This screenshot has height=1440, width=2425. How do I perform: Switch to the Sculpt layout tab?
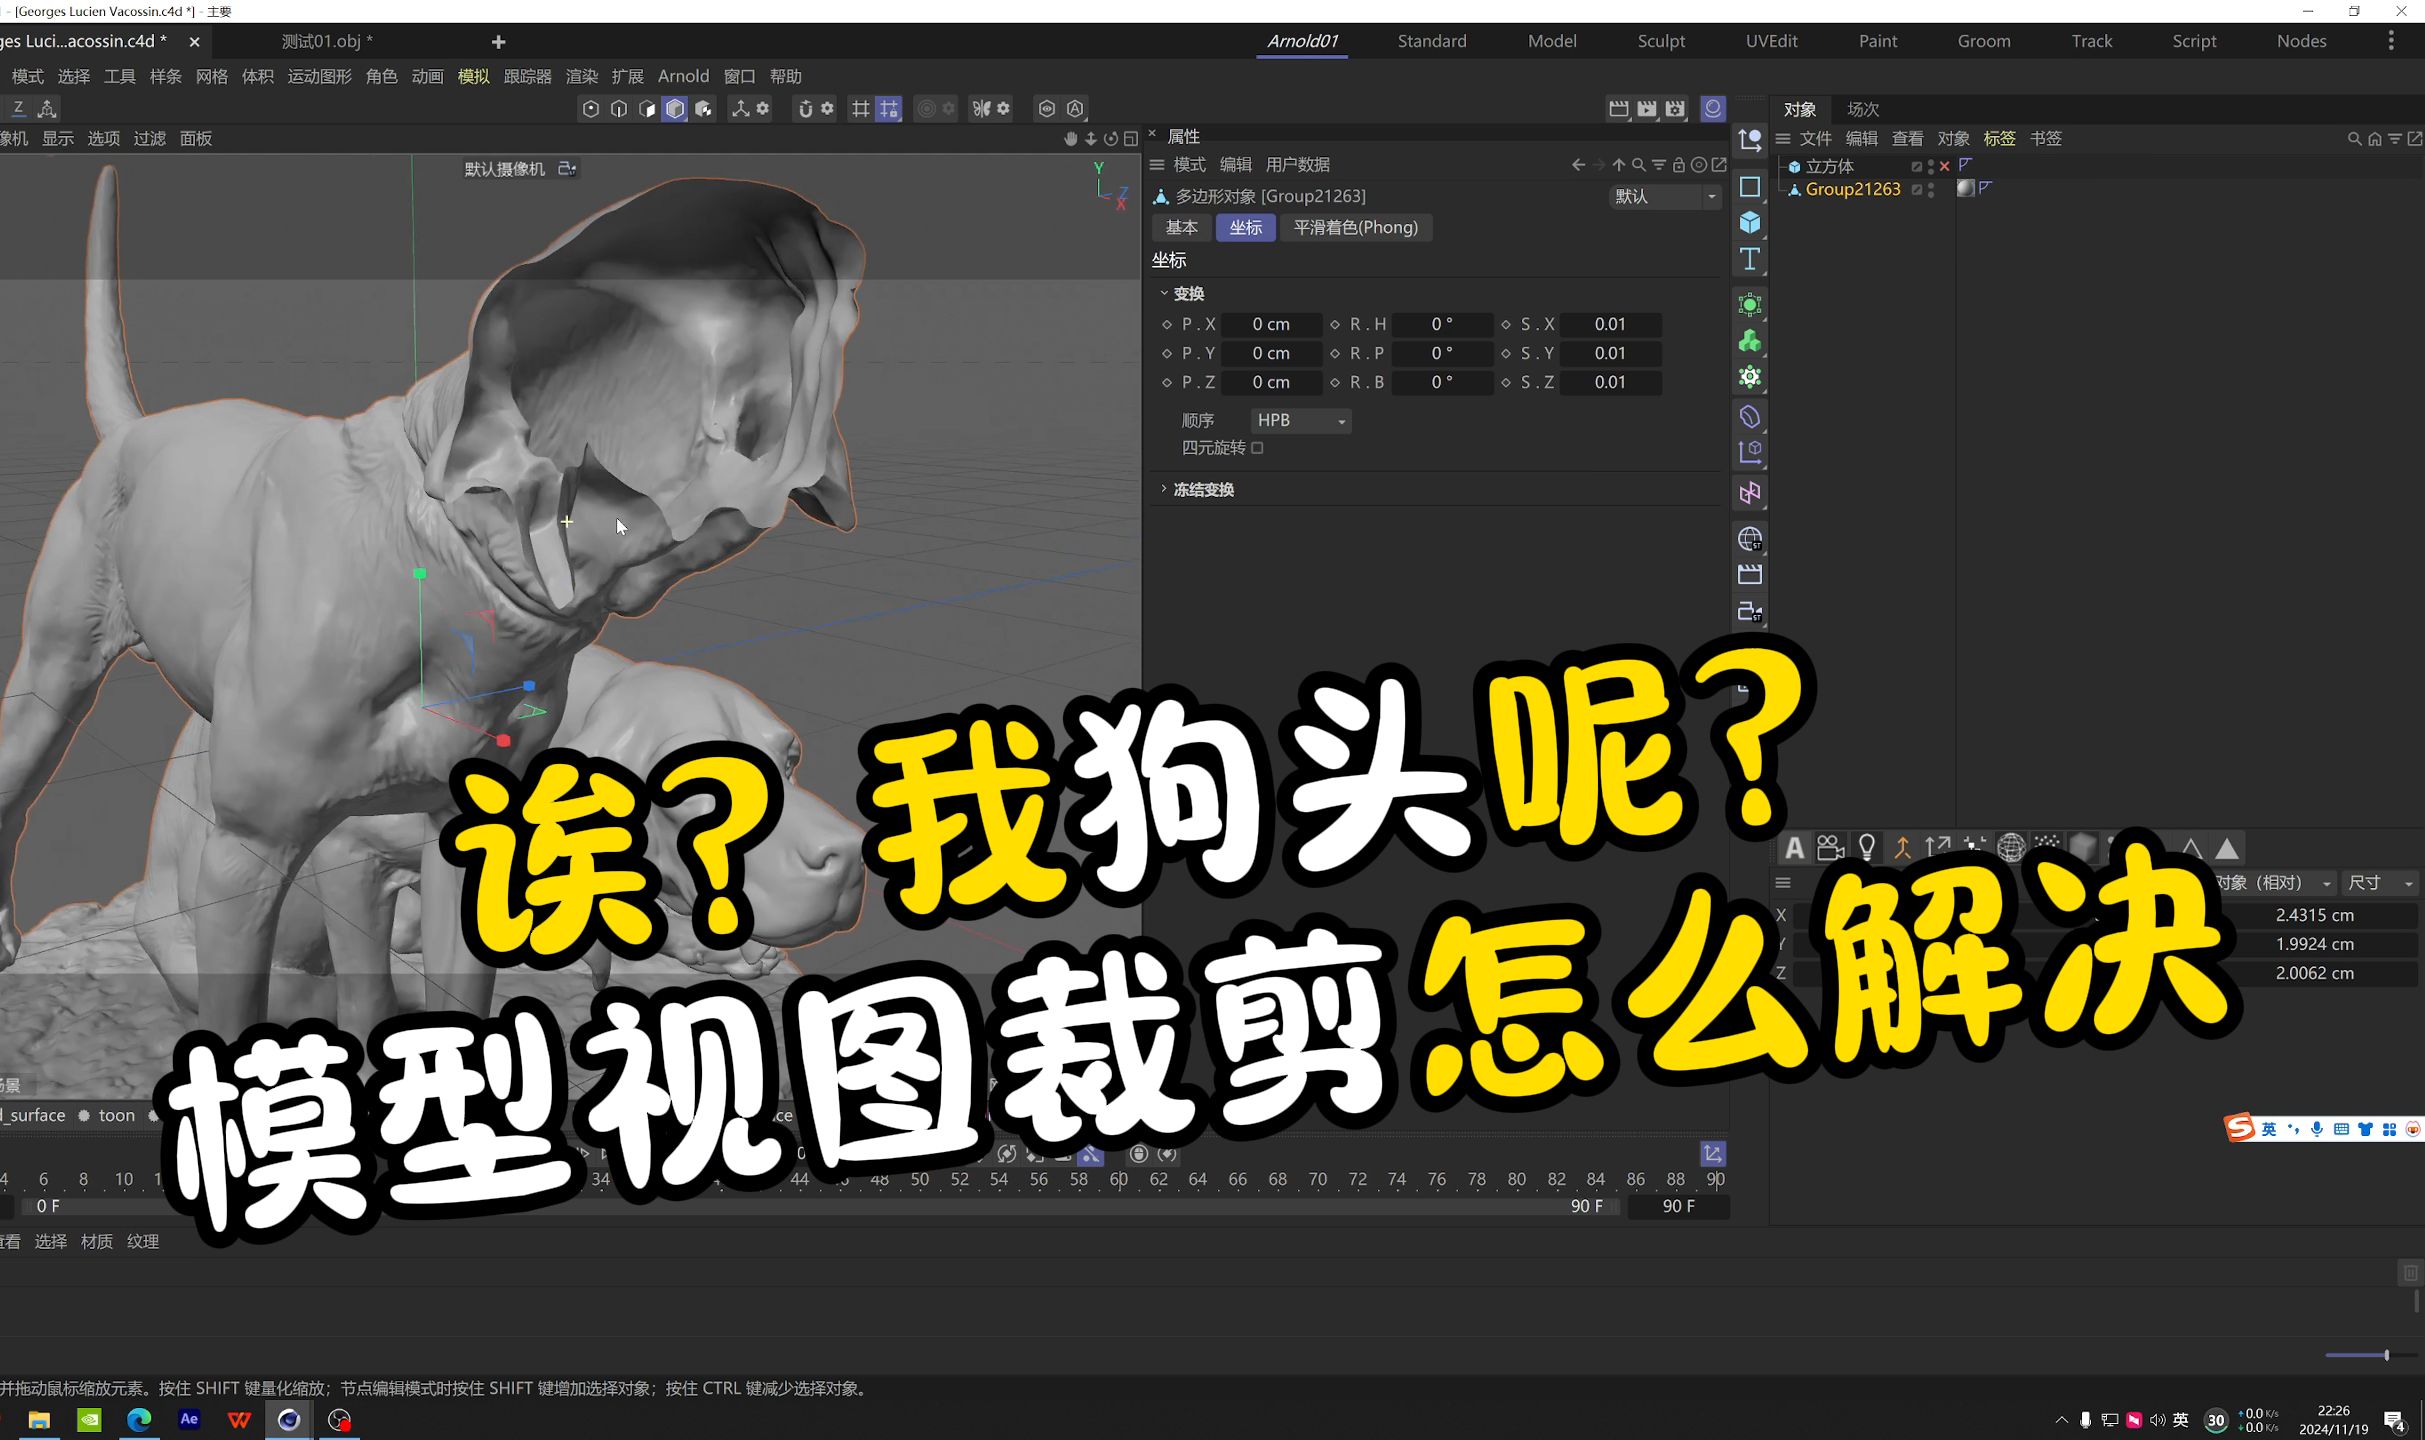click(x=1661, y=41)
